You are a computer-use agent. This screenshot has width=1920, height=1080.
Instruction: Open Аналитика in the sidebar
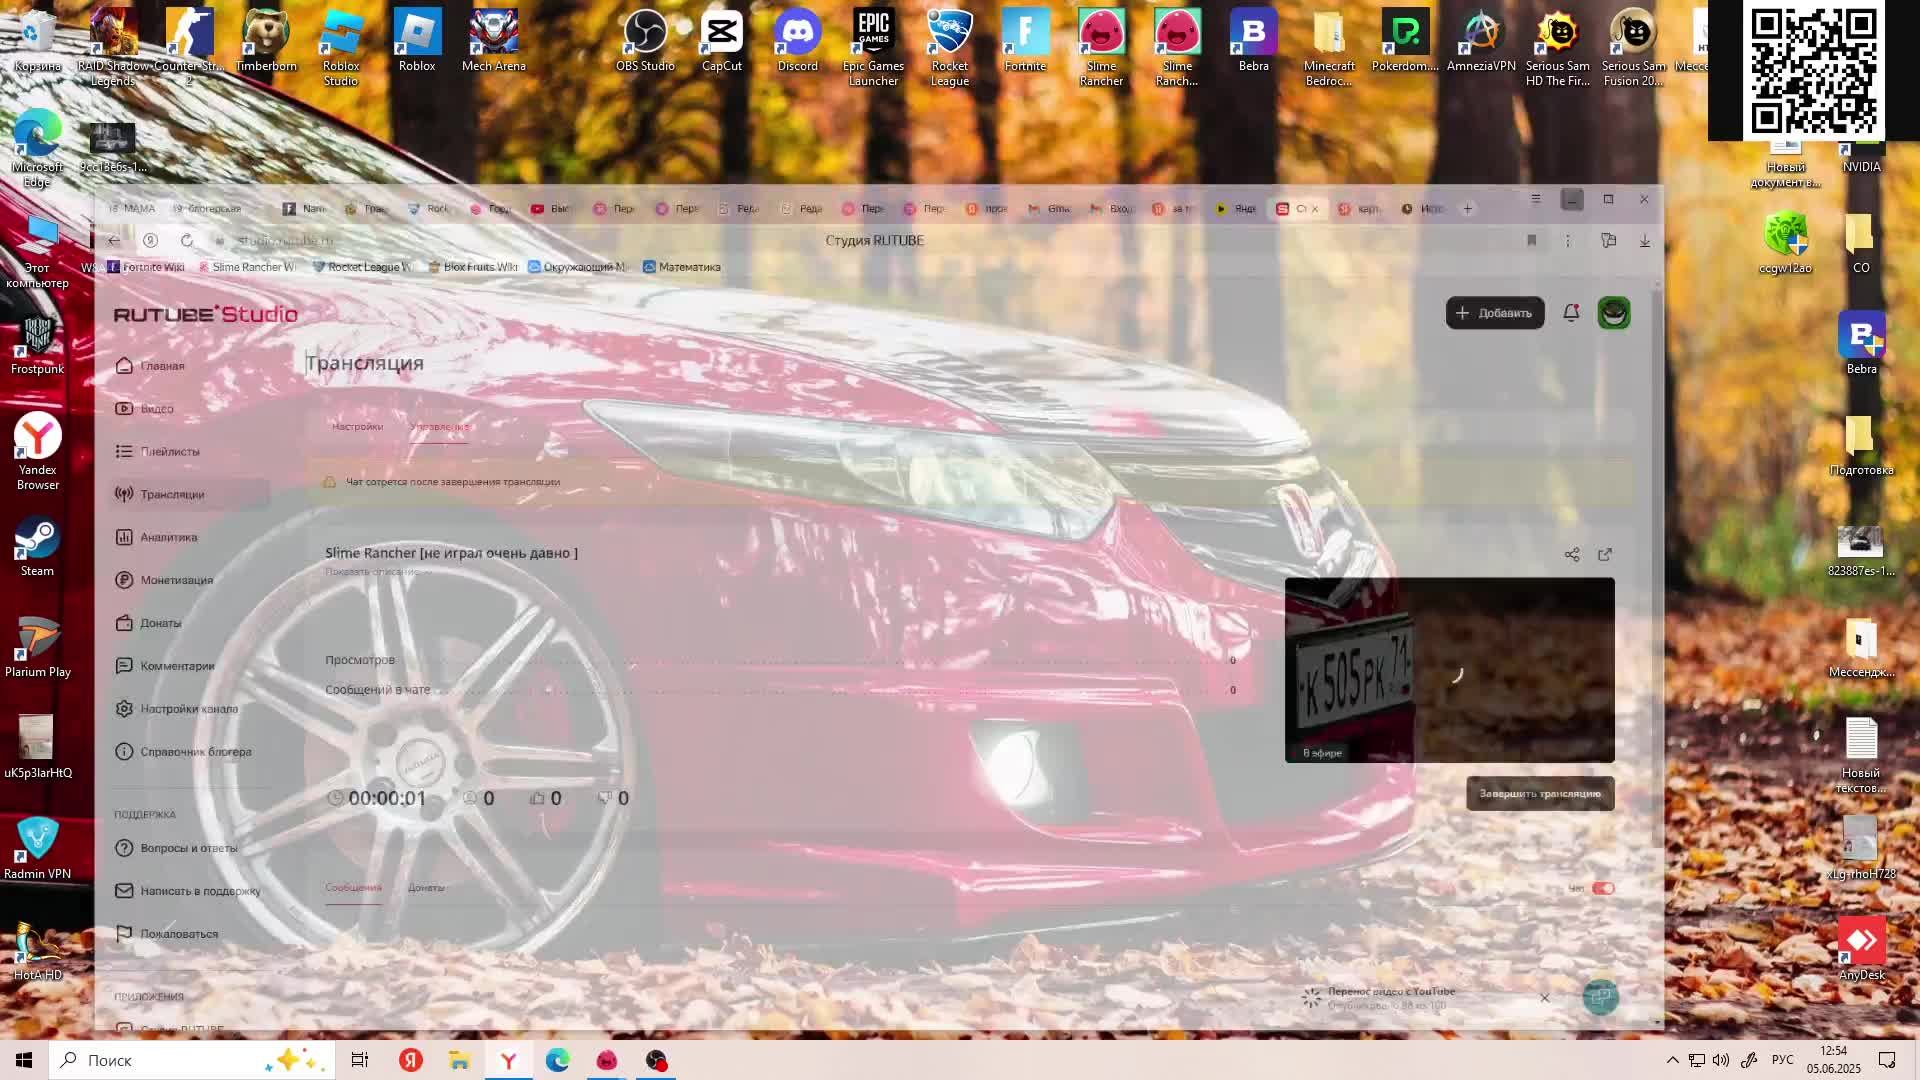tap(168, 538)
